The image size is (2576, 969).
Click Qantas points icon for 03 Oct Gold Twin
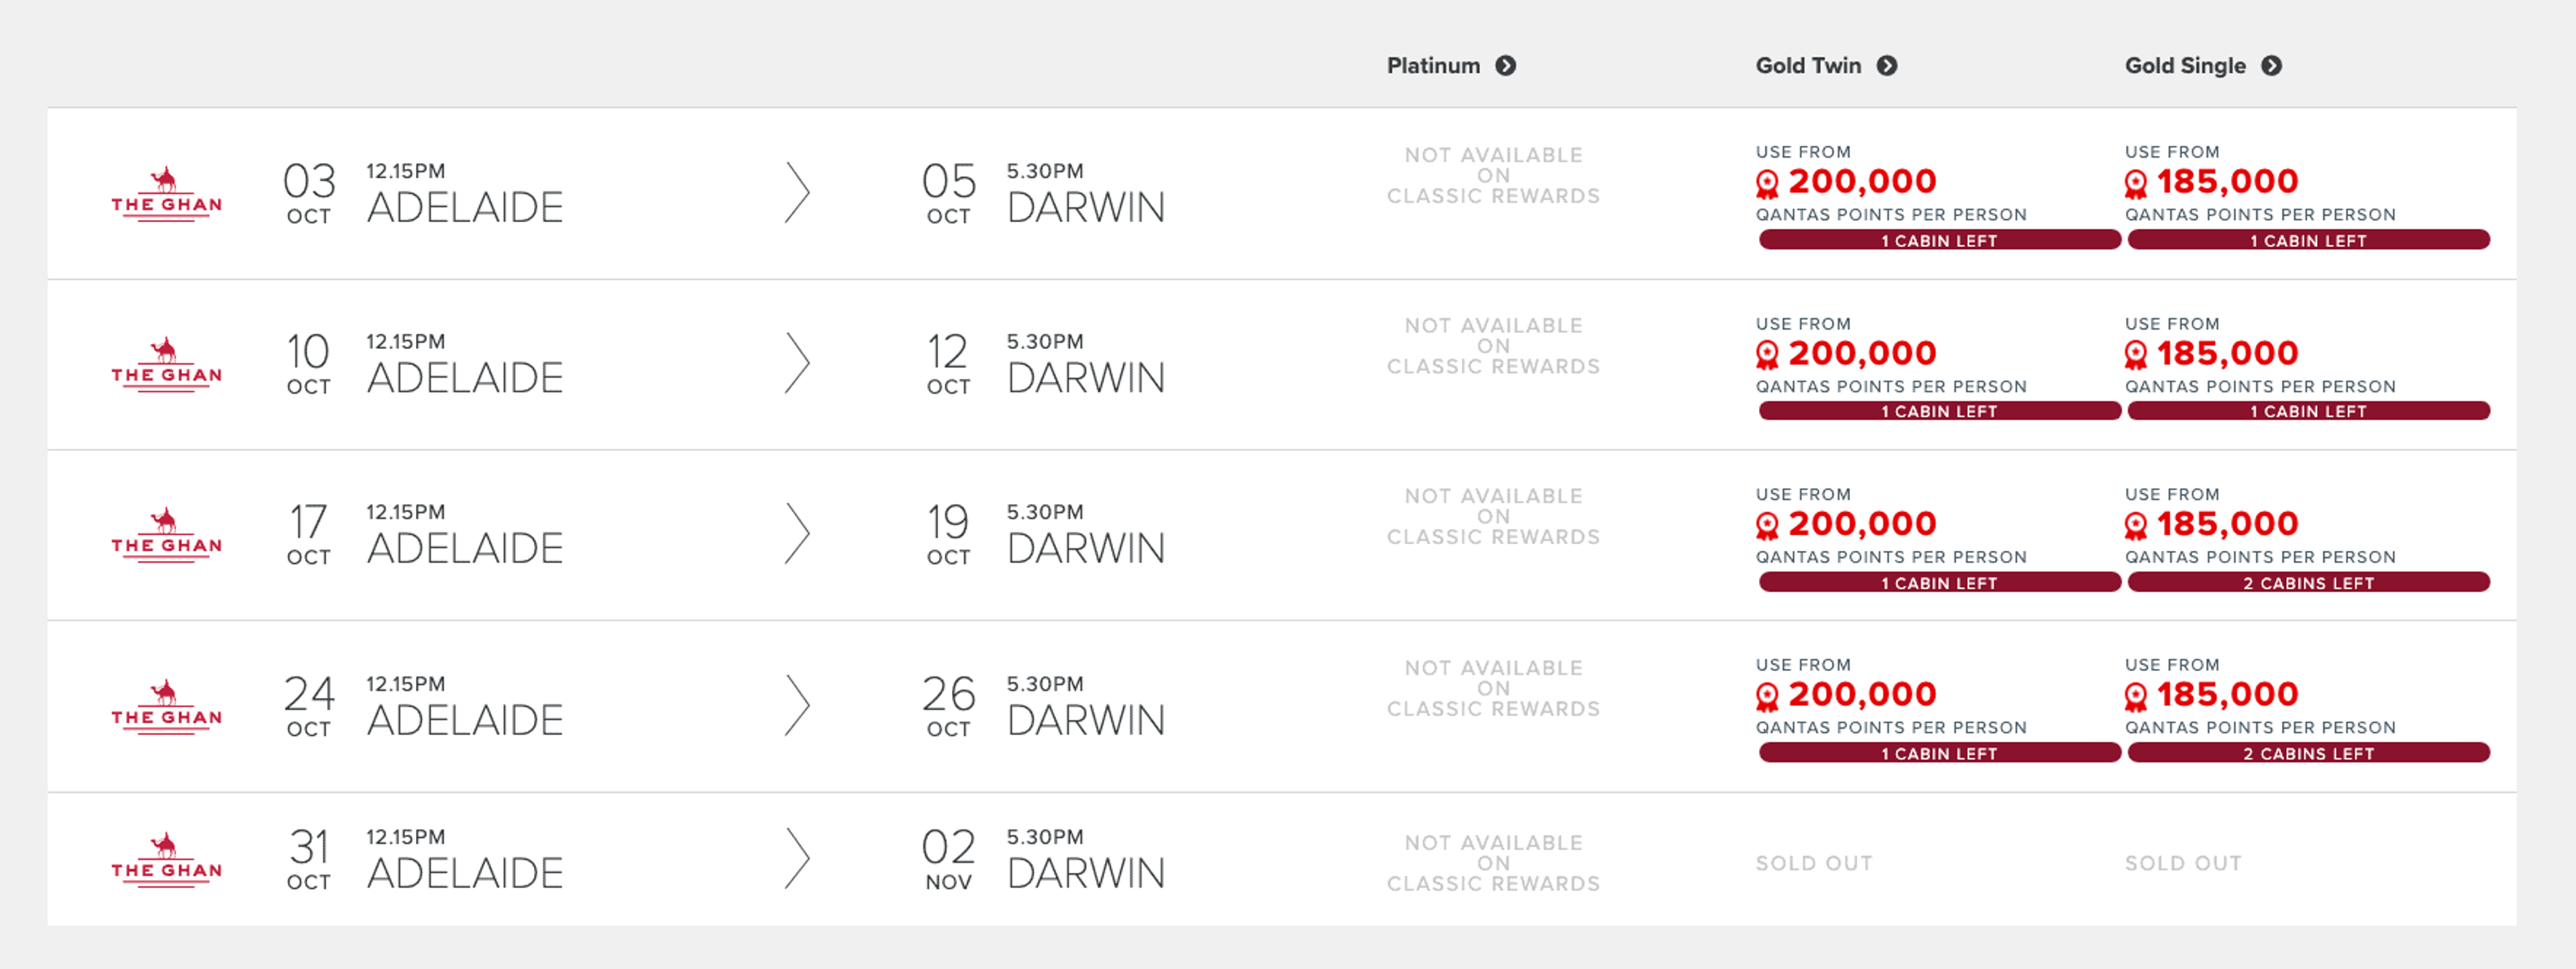point(1767,184)
